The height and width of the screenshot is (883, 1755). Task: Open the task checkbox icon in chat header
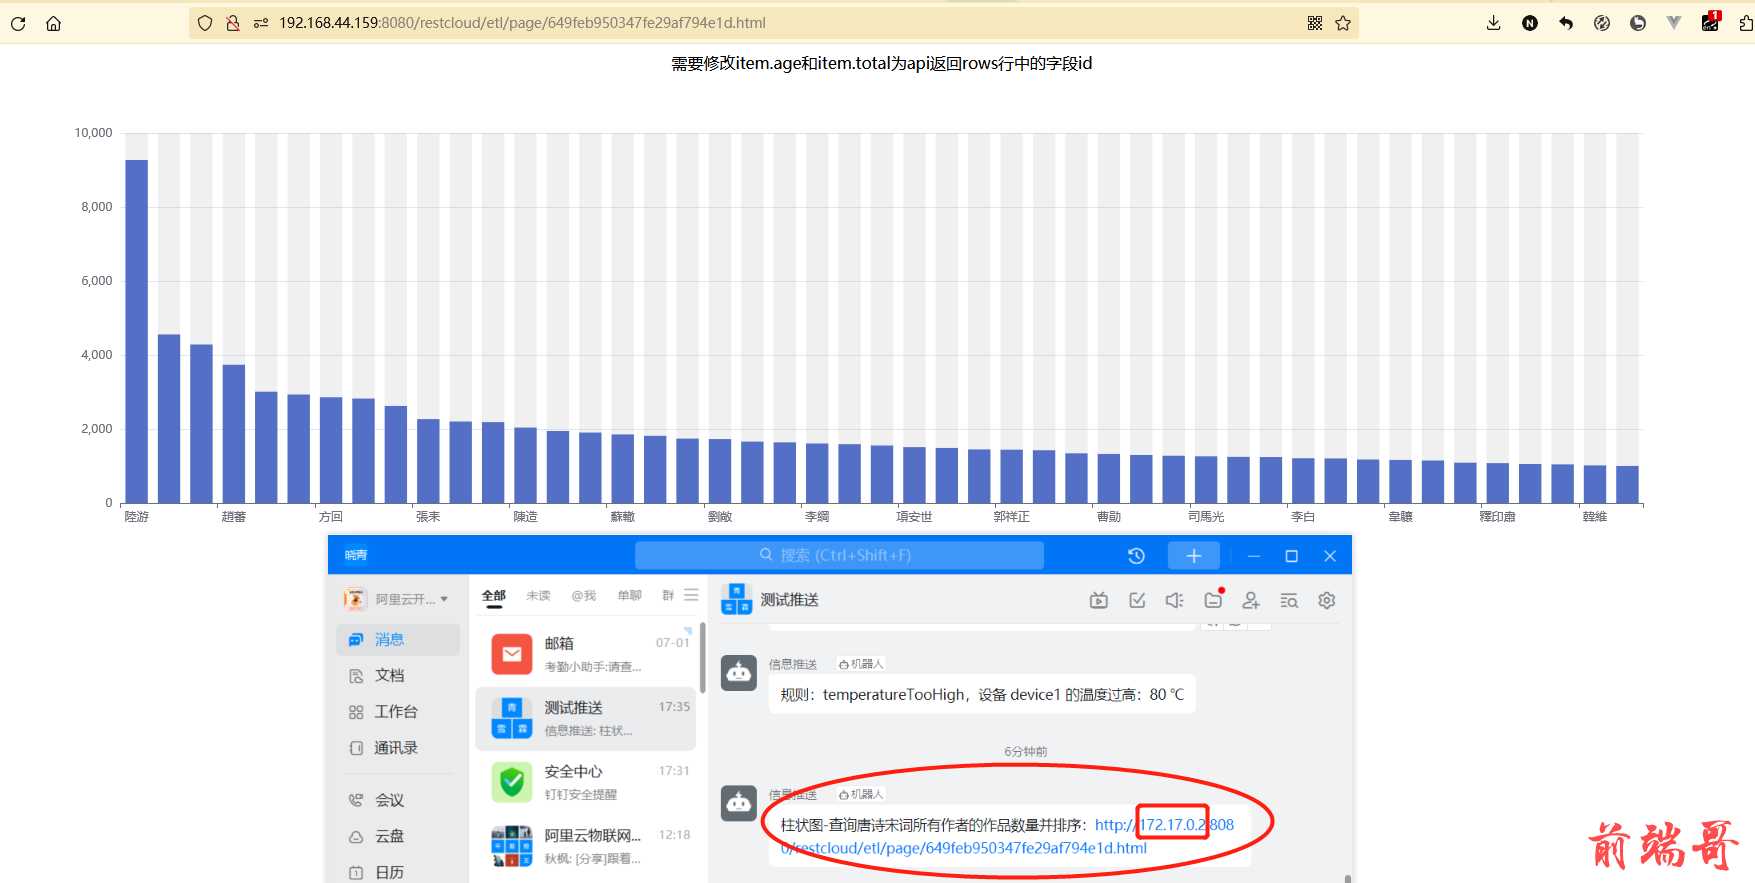click(1137, 600)
